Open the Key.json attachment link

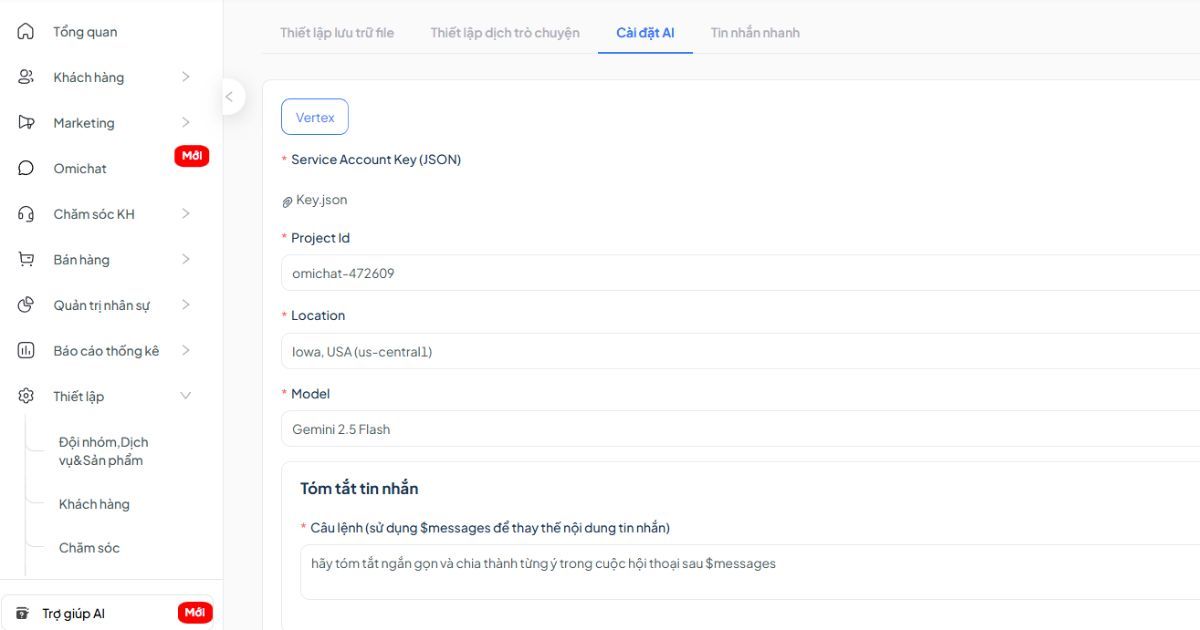tap(321, 200)
